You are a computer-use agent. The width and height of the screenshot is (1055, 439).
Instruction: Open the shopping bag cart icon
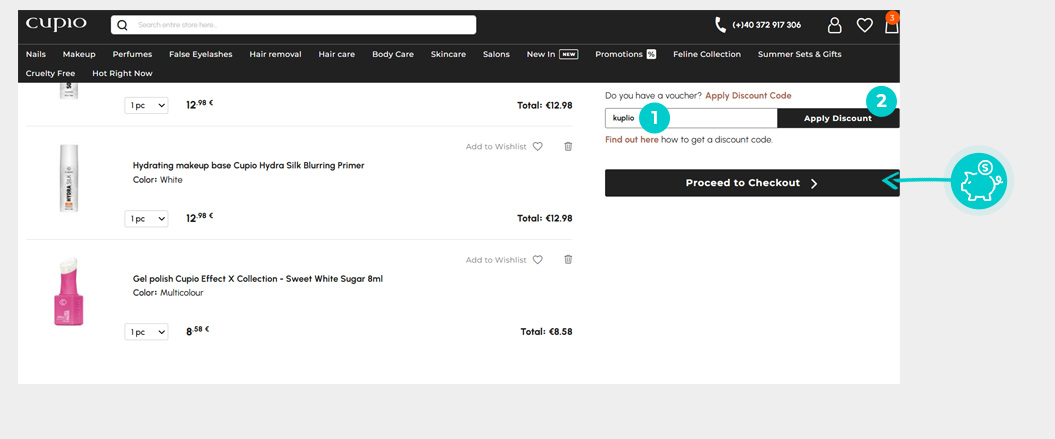891,26
